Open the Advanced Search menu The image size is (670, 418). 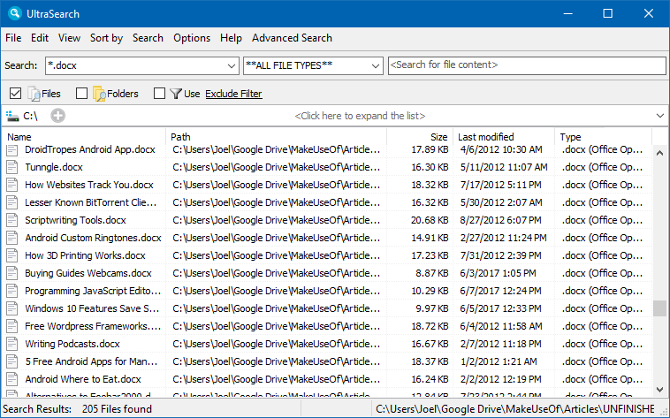pyautogui.click(x=292, y=38)
